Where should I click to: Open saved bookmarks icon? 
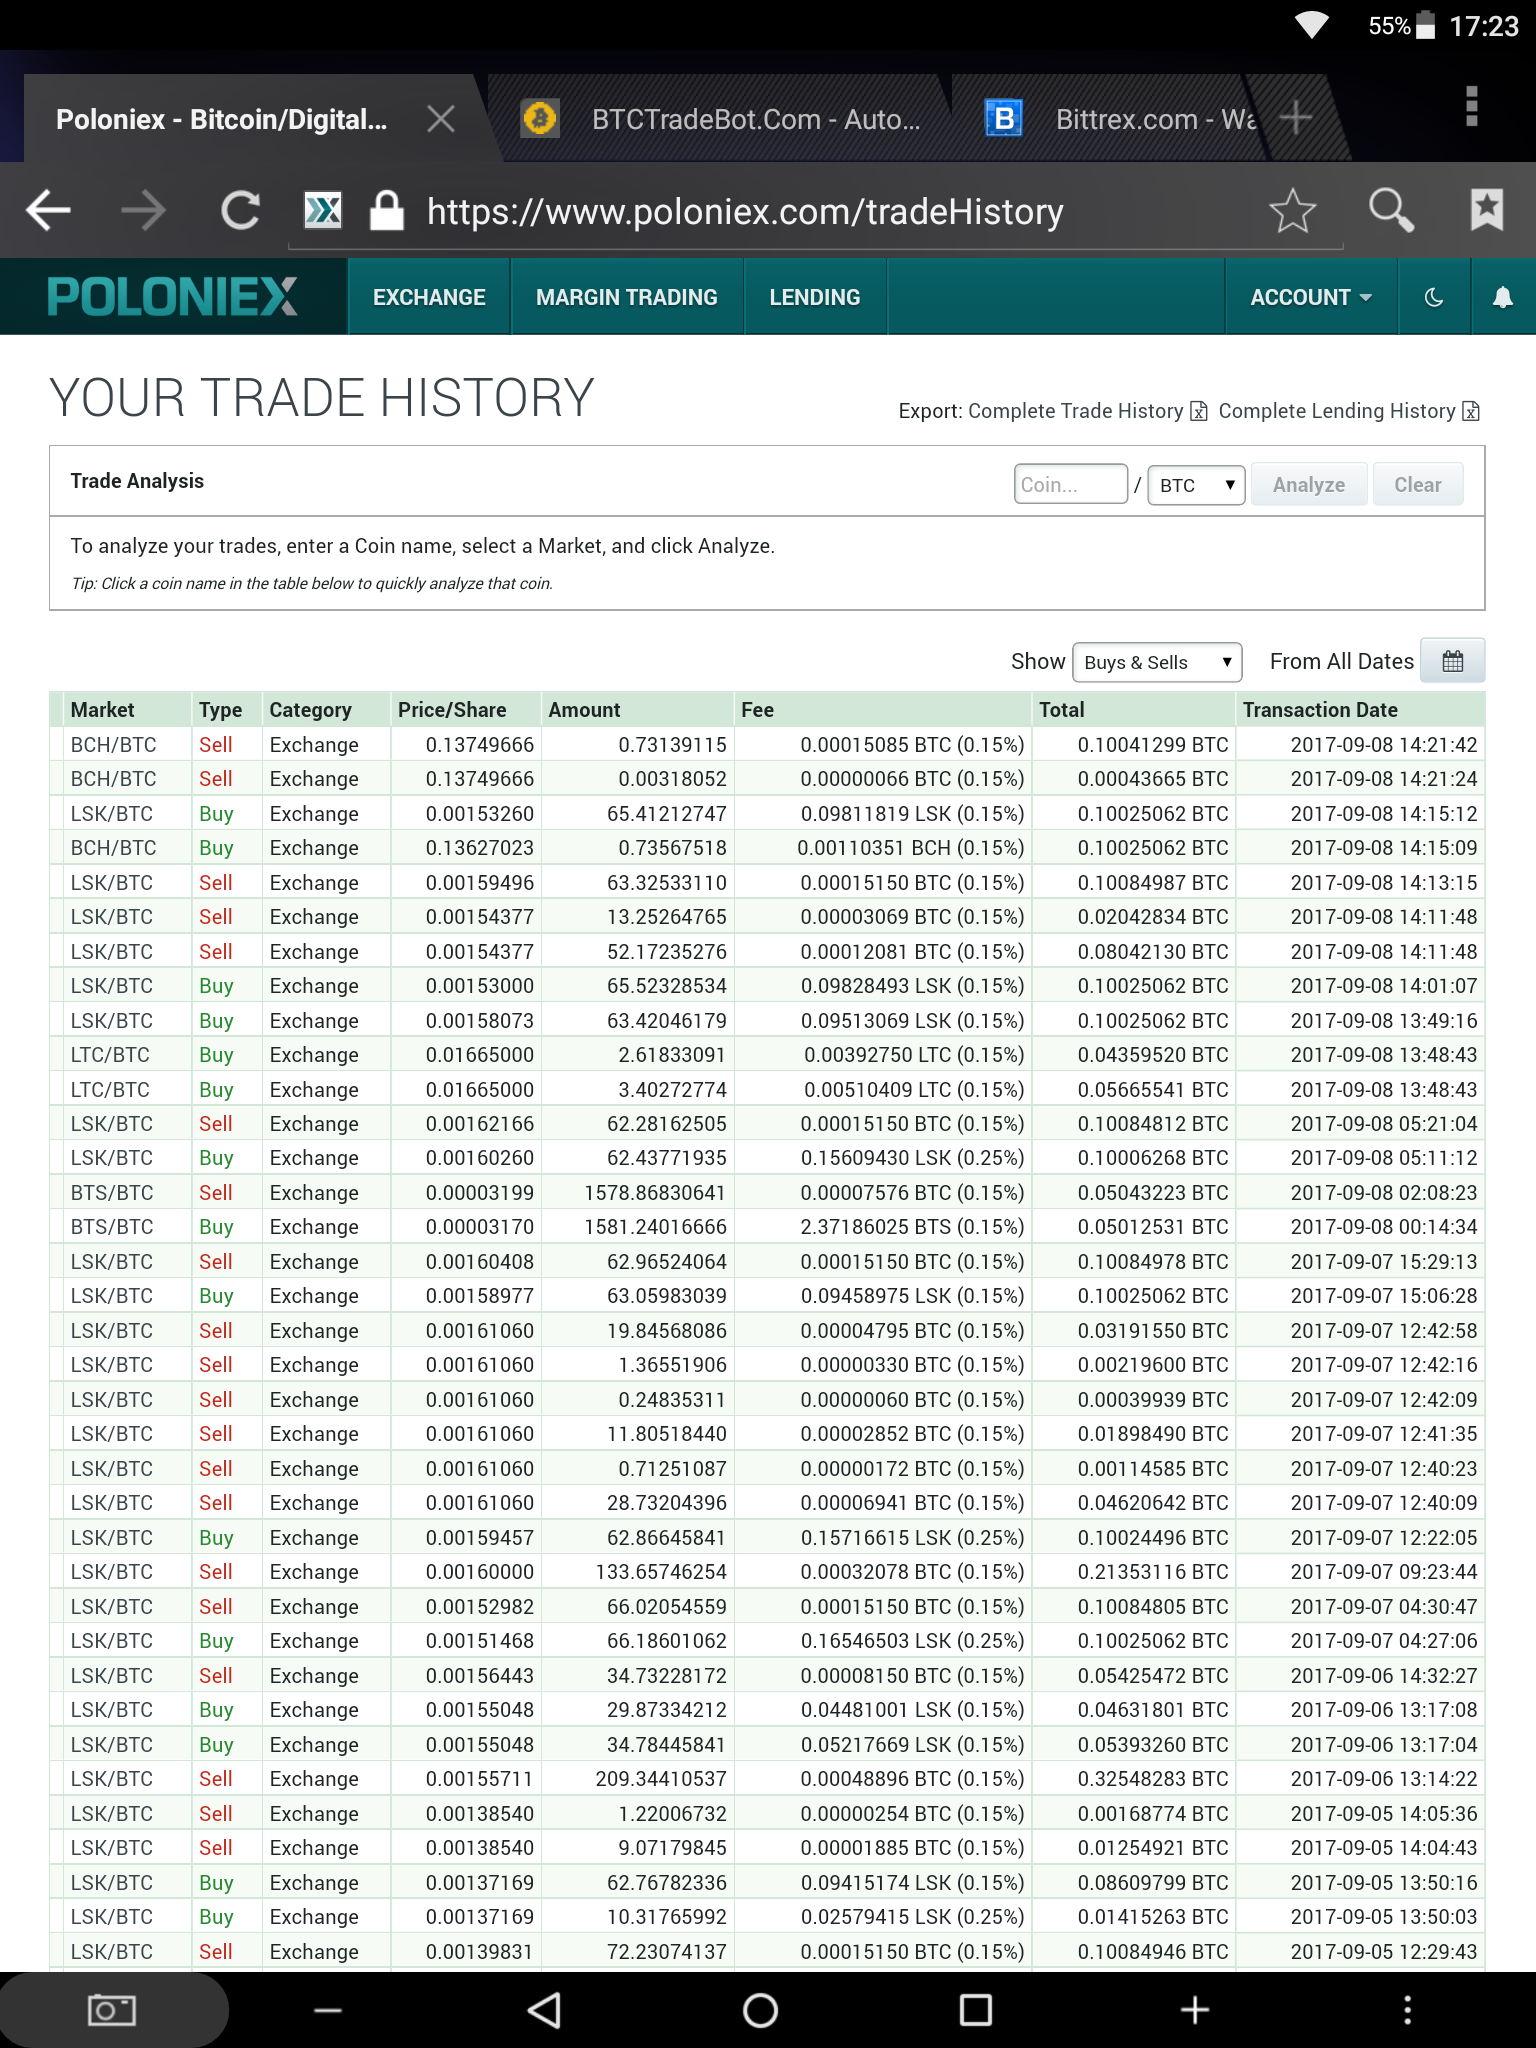[1486, 211]
